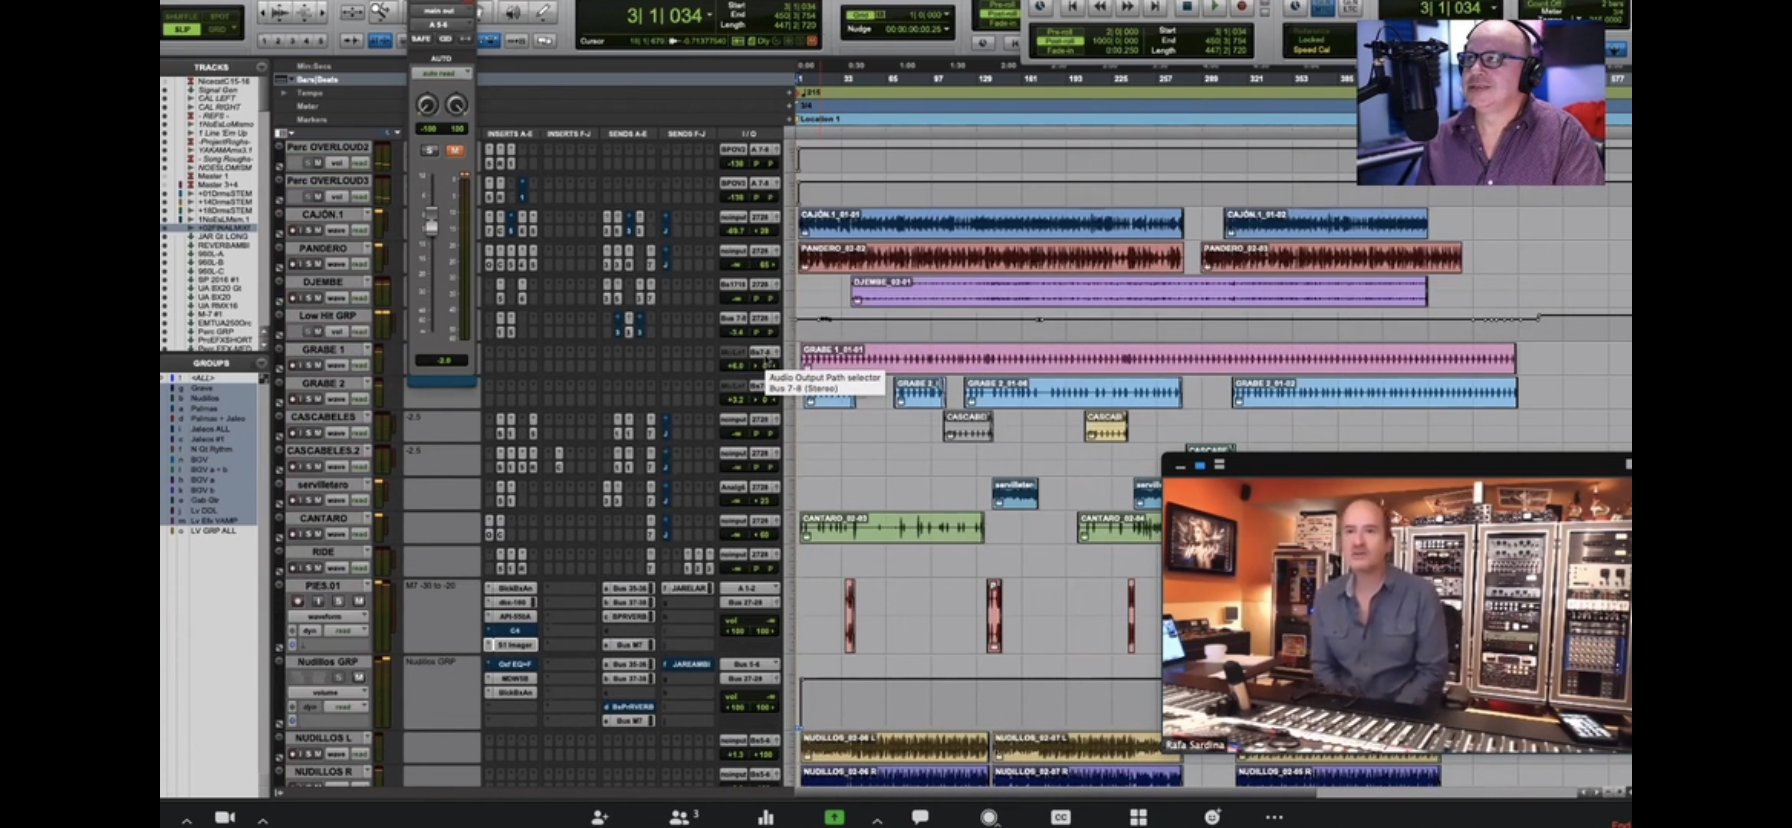
Task: Open the Tracks list options menu
Action: tap(261, 67)
